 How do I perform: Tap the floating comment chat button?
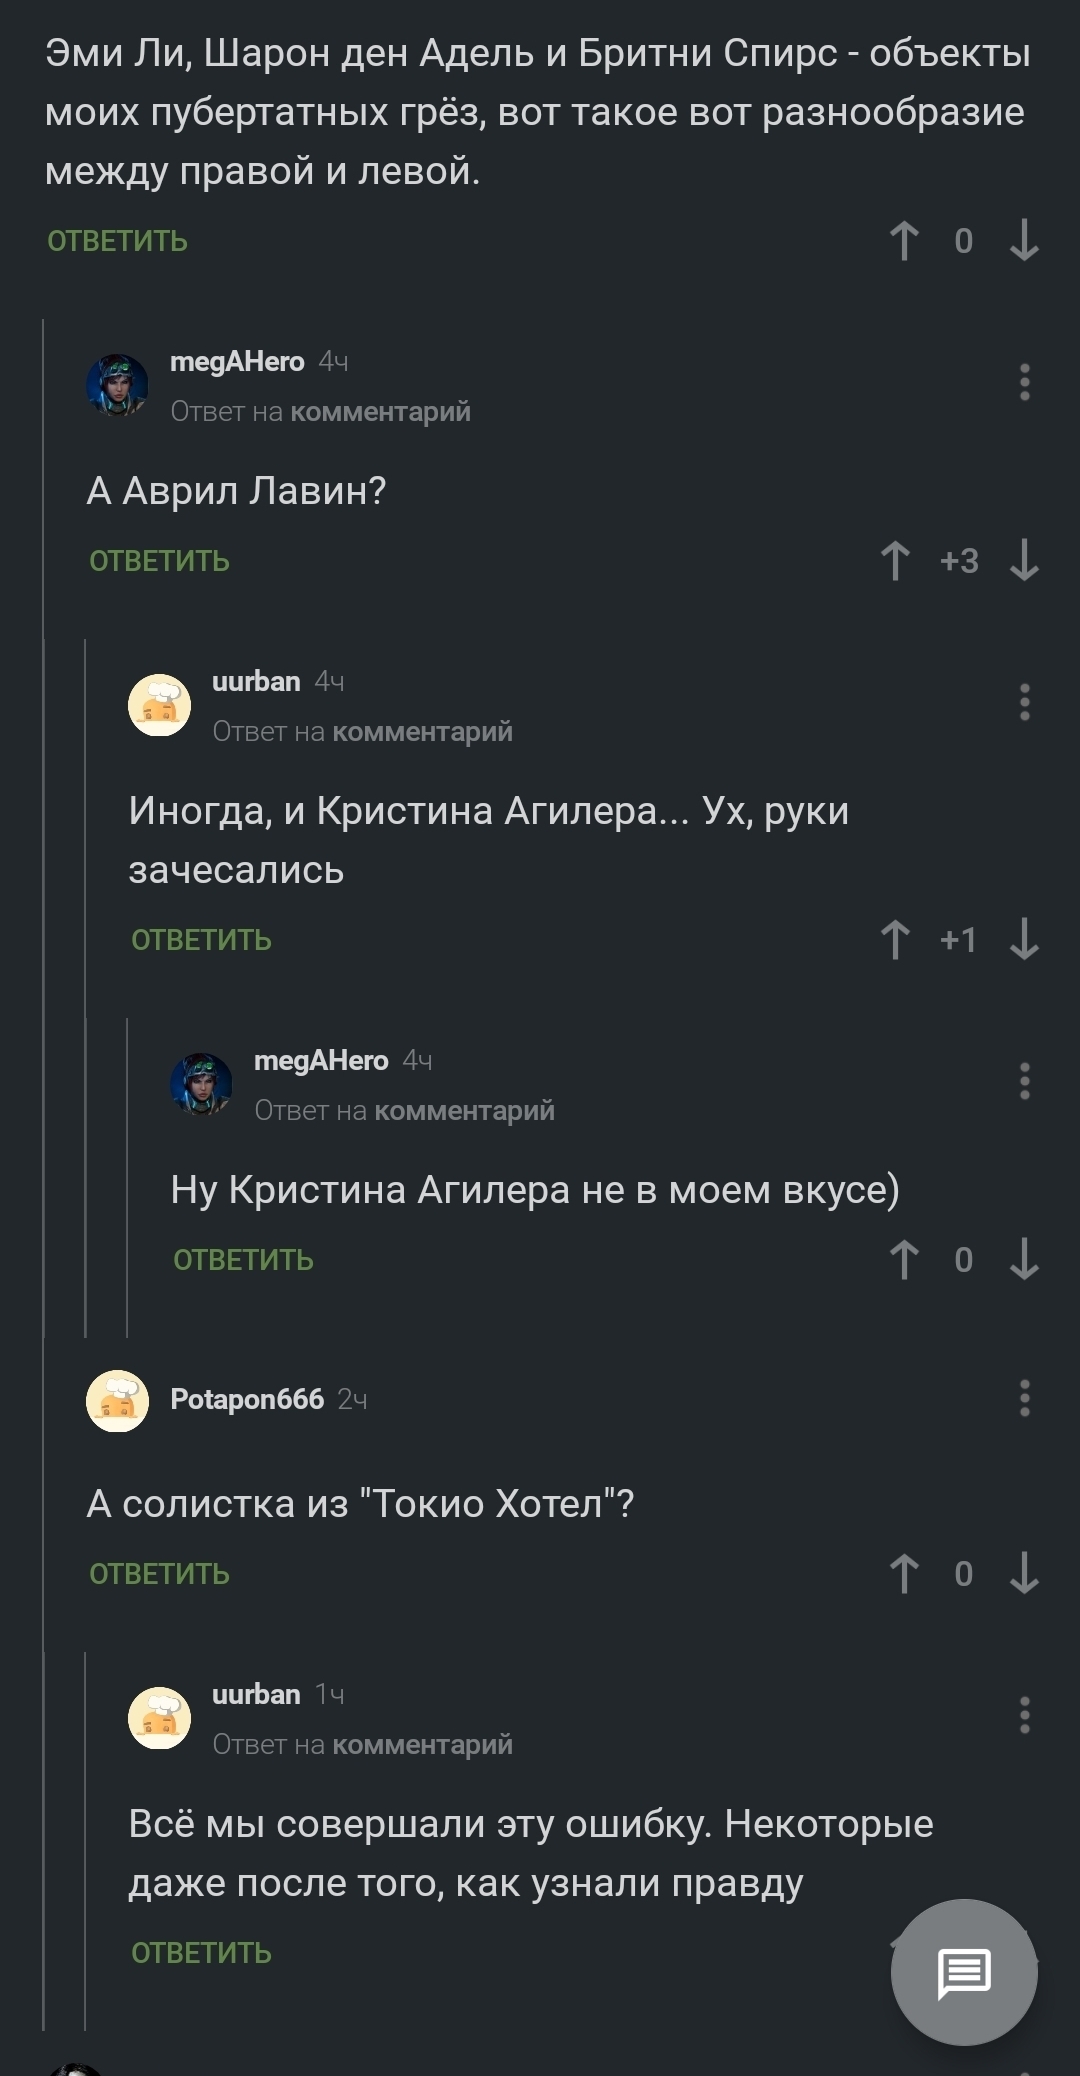pyautogui.click(x=964, y=1972)
